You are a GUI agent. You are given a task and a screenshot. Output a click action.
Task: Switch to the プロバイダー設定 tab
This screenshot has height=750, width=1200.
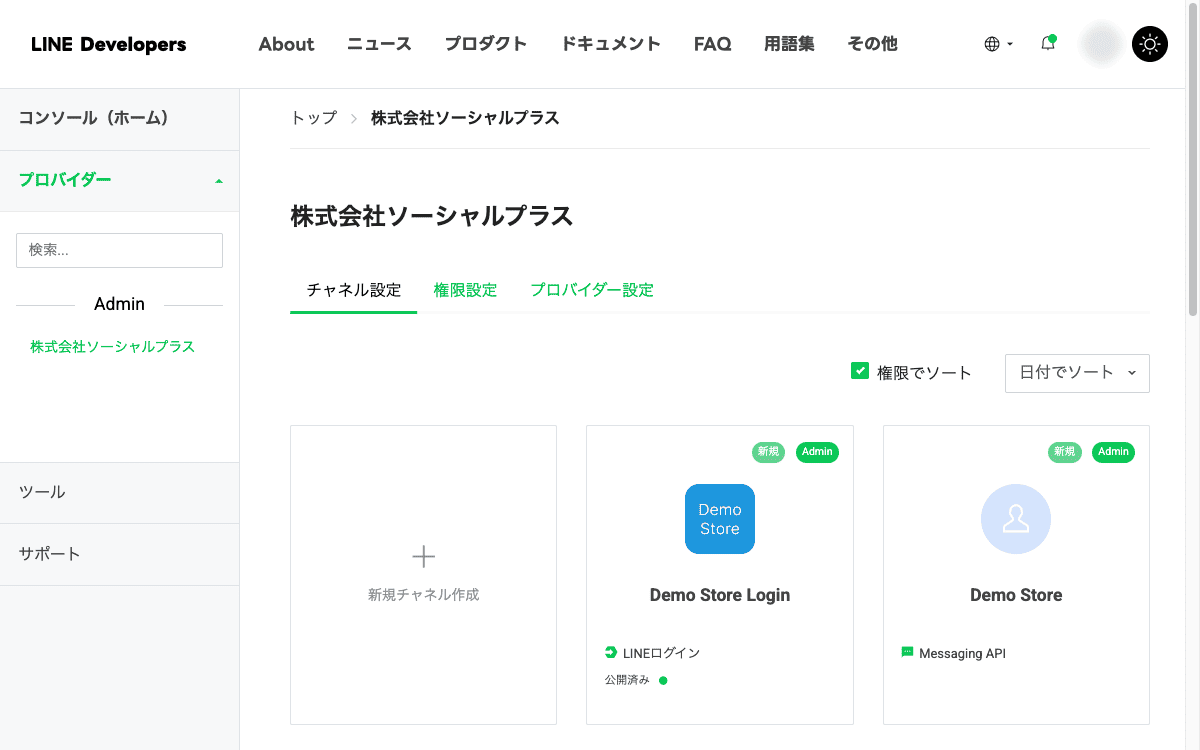(592, 290)
